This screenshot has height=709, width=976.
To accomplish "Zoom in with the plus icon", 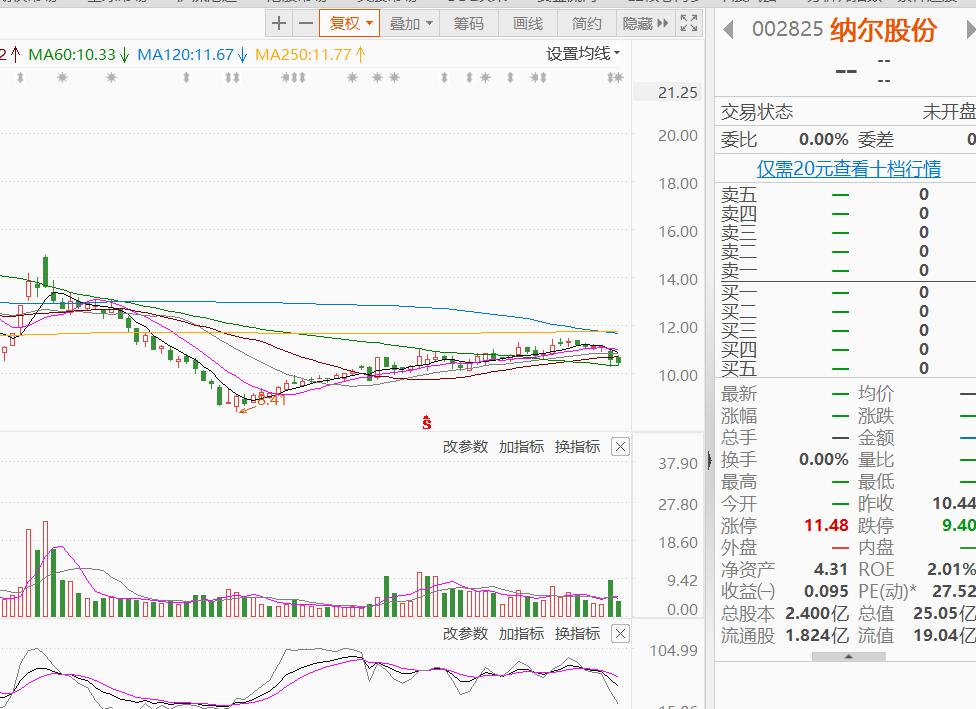I will tap(279, 23).
